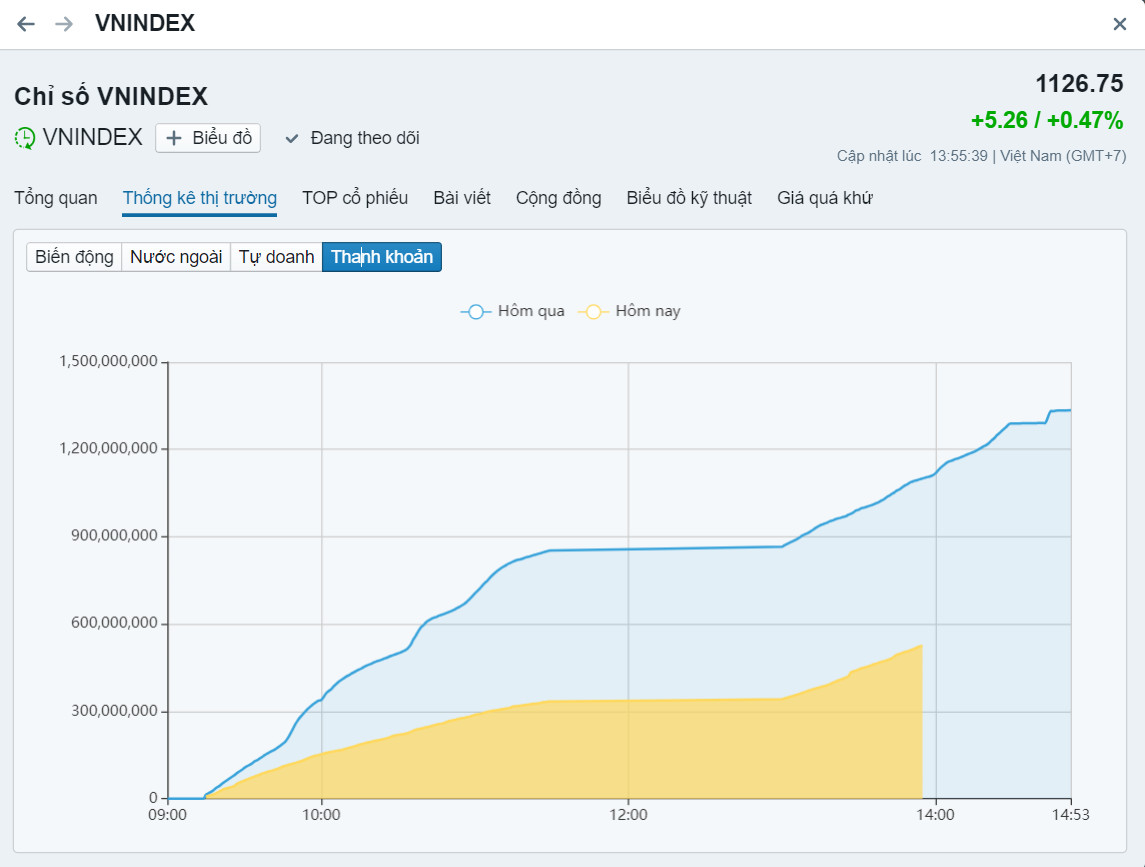Close the VNINDEX panel with X

1120,24
